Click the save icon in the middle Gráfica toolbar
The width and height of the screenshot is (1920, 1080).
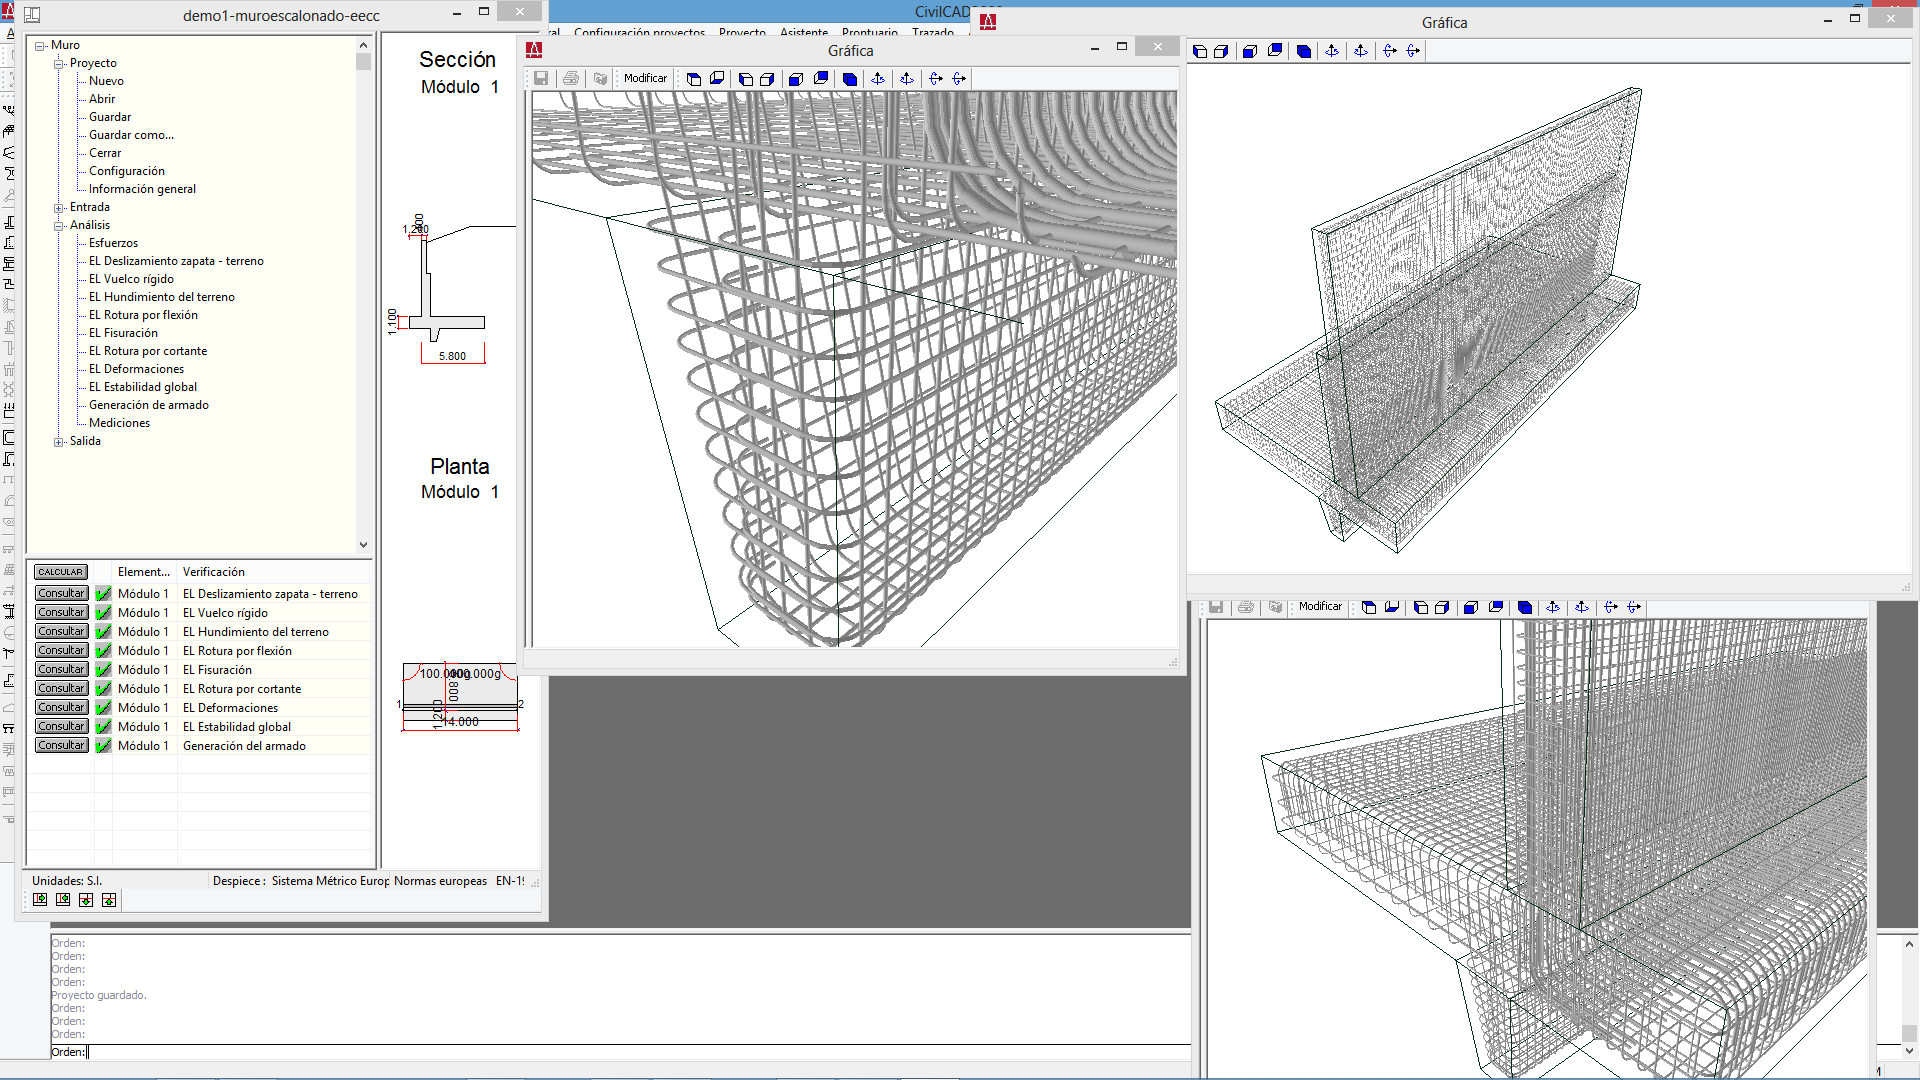[541, 78]
